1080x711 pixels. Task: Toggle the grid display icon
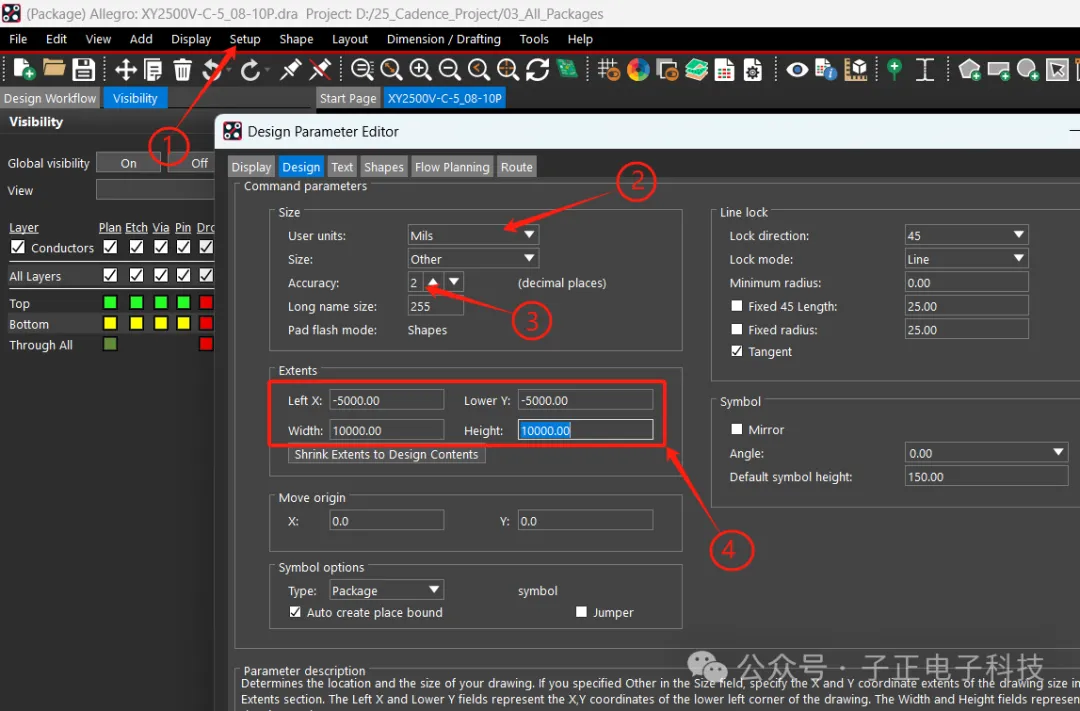click(x=608, y=70)
